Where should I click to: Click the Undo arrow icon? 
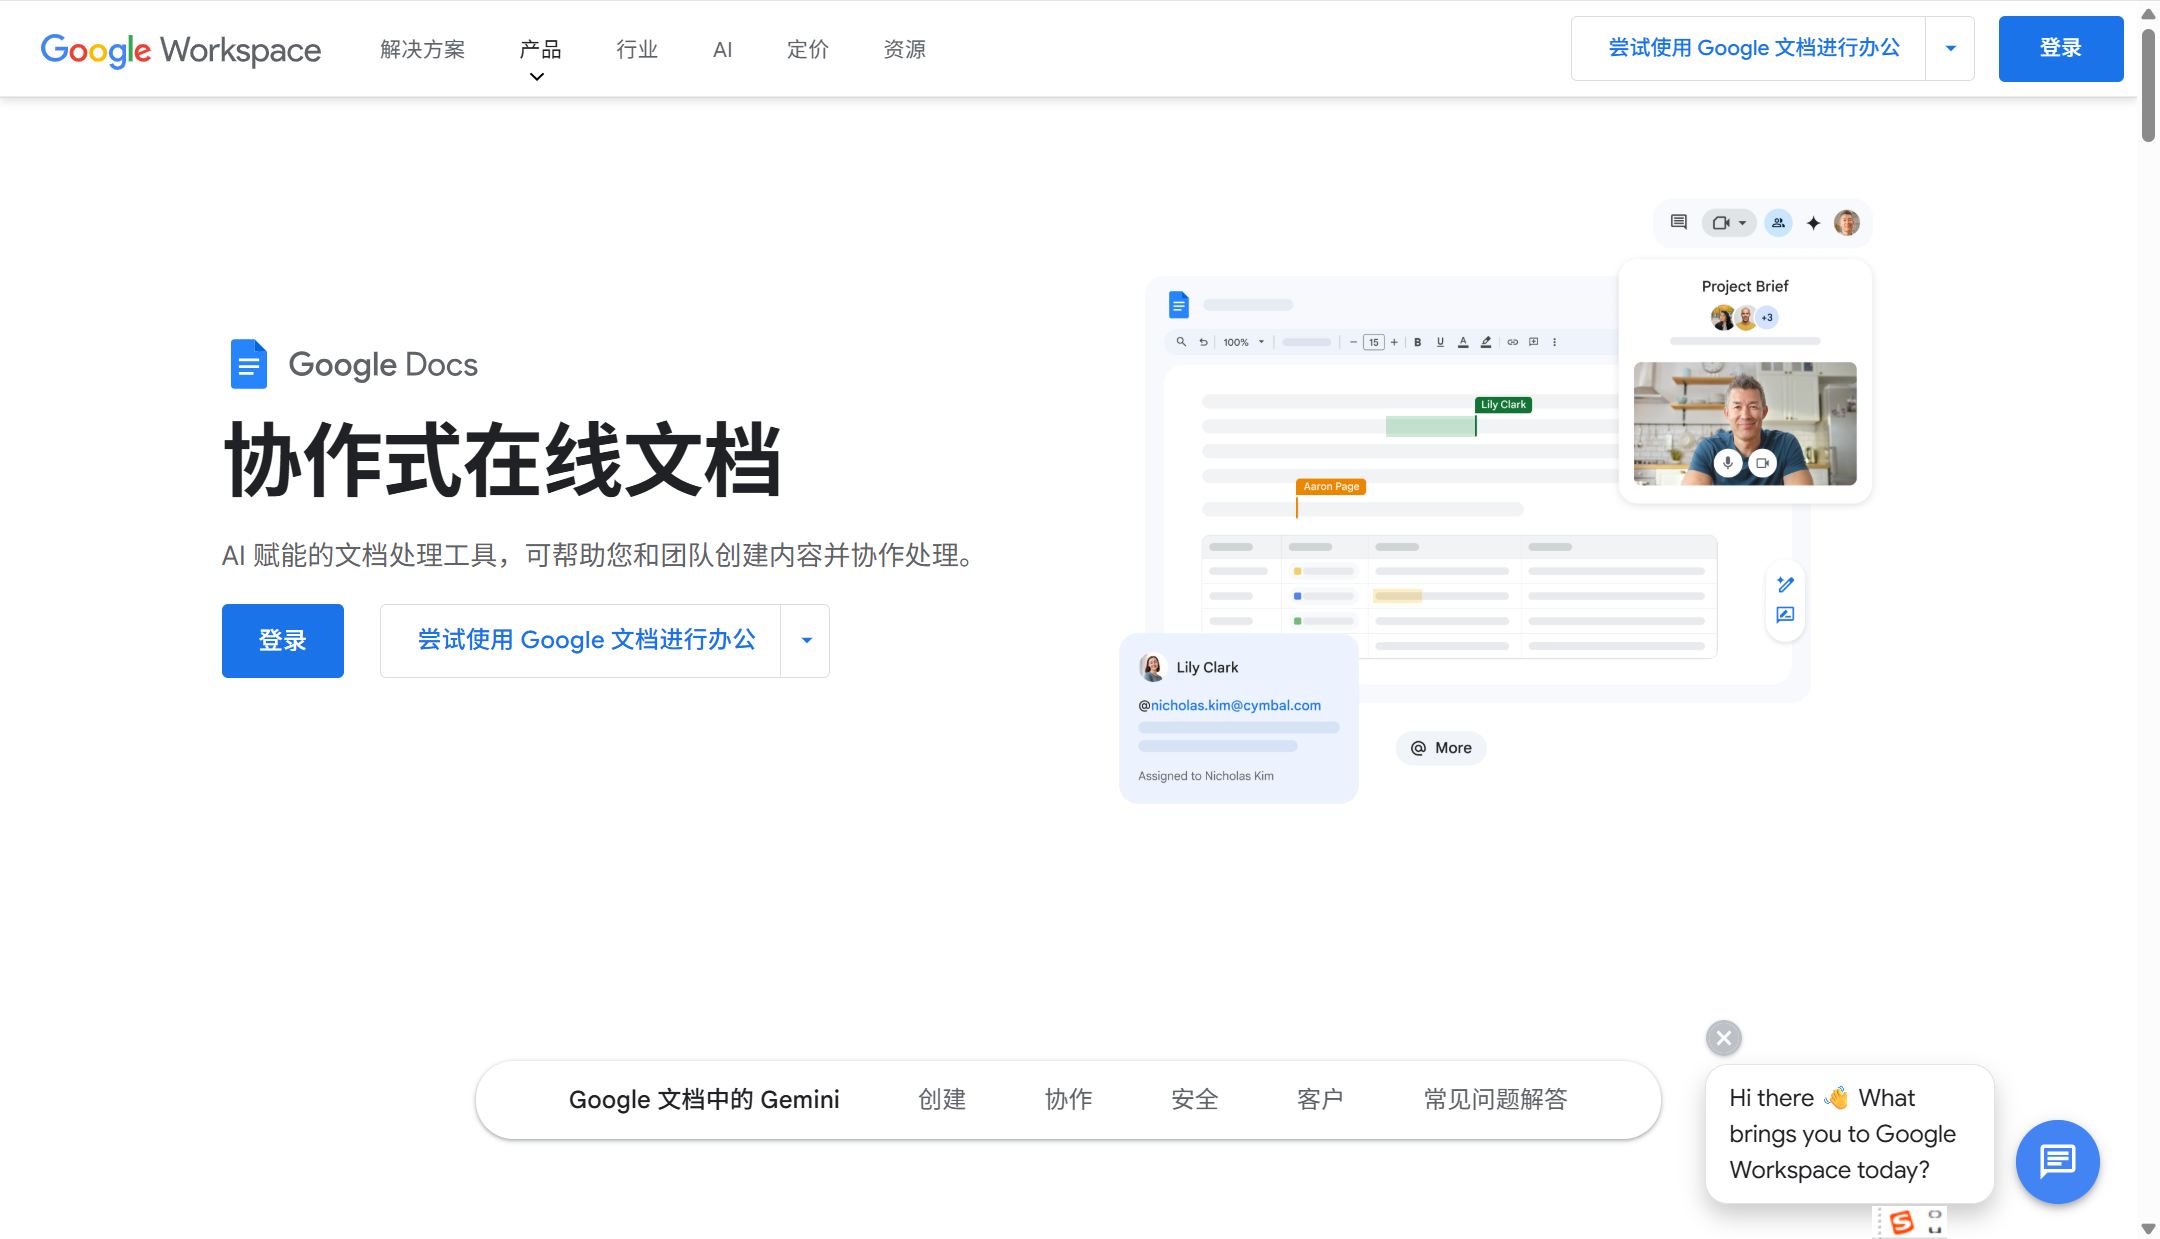[1204, 341]
